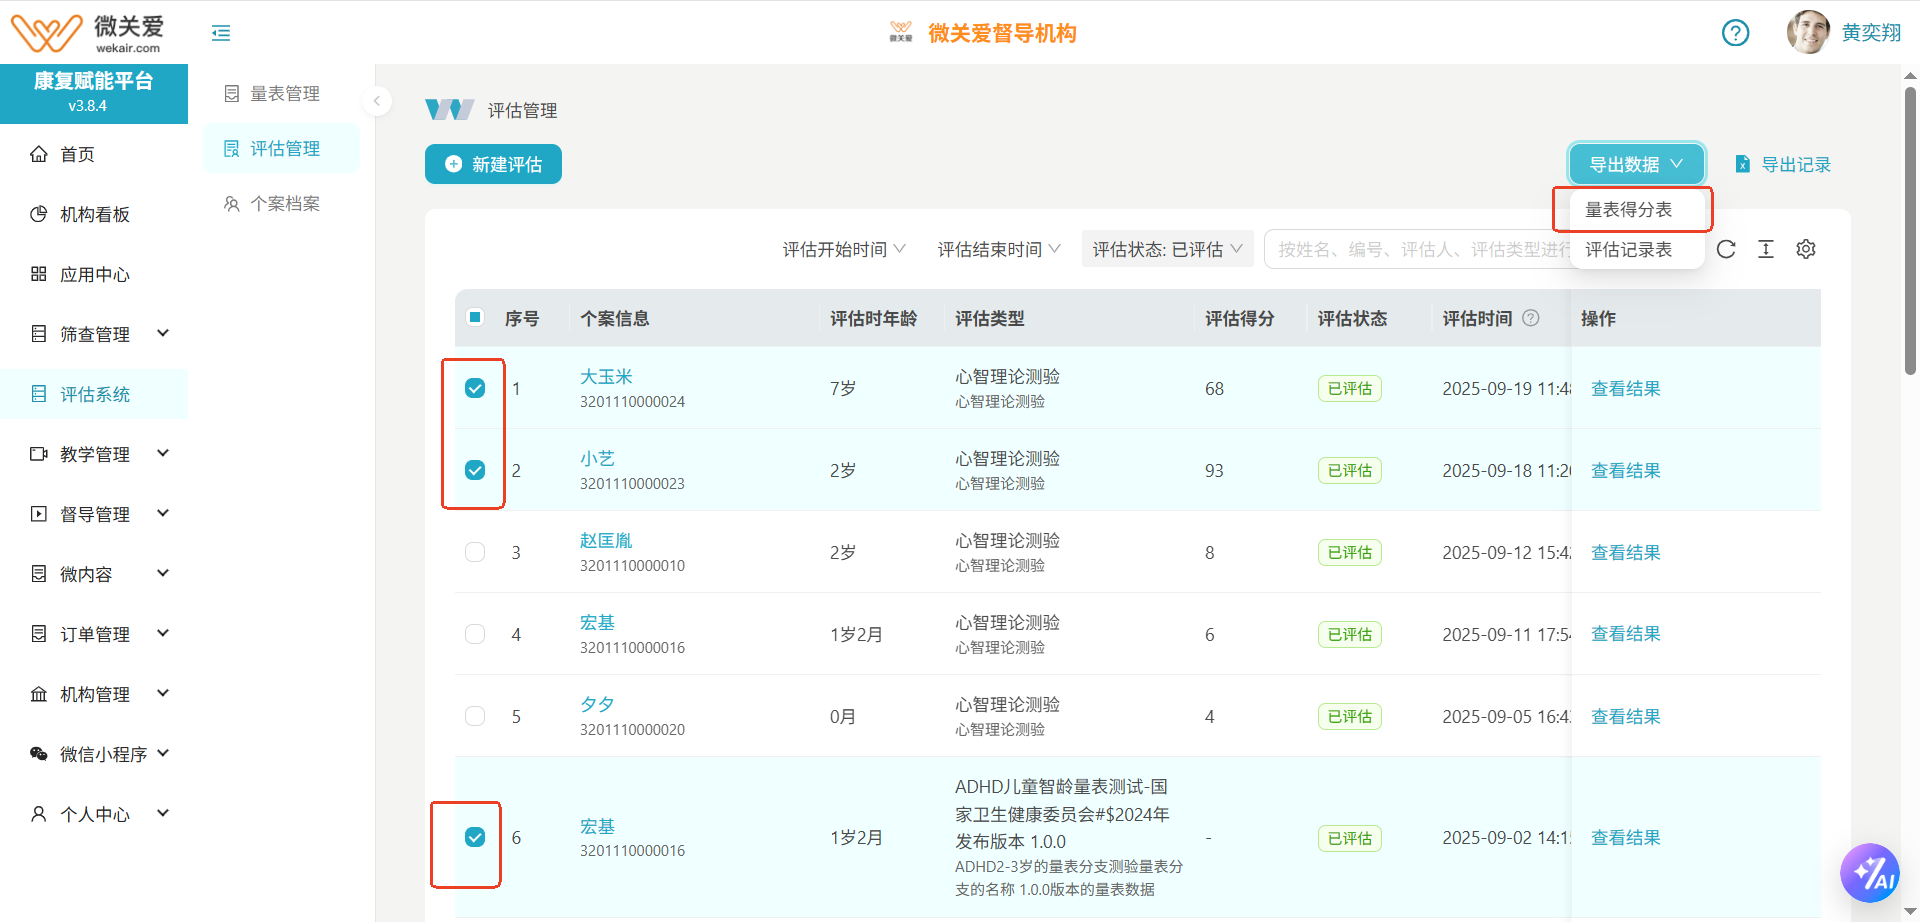Open the table column settings gear icon

coord(1806,249)
